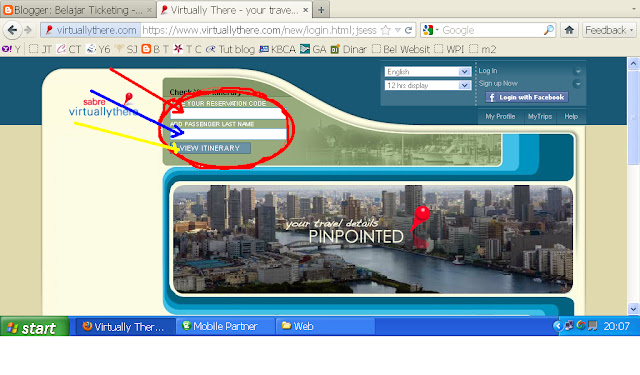Open the My Profile menu item

point(500,117)
